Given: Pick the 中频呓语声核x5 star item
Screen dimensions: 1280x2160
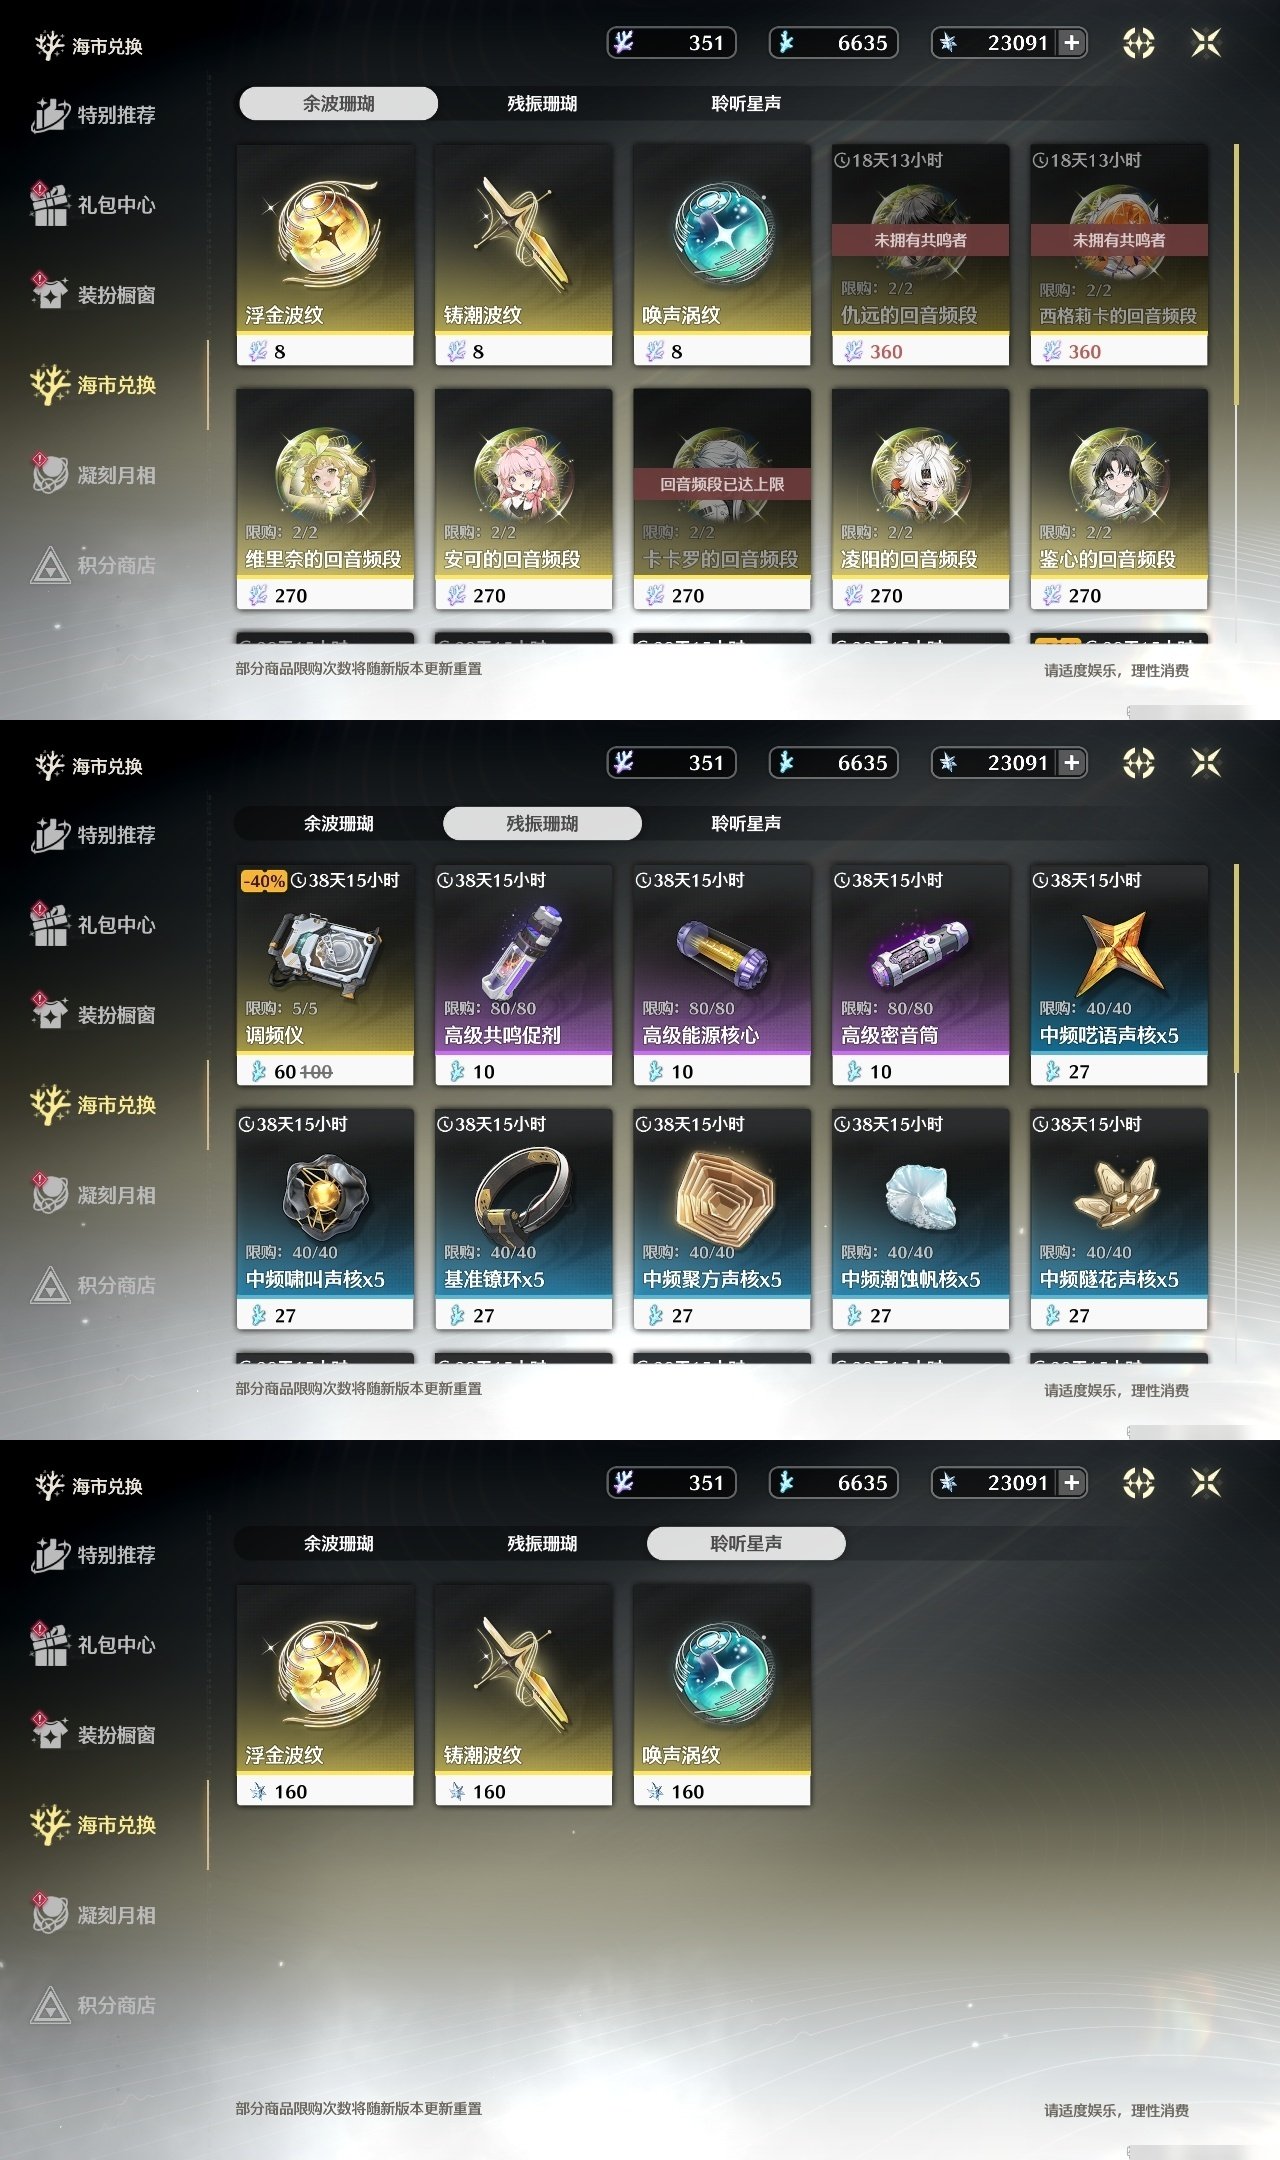Looking at the screenshot, I should pyautogui.click(x=1119, y=975).
